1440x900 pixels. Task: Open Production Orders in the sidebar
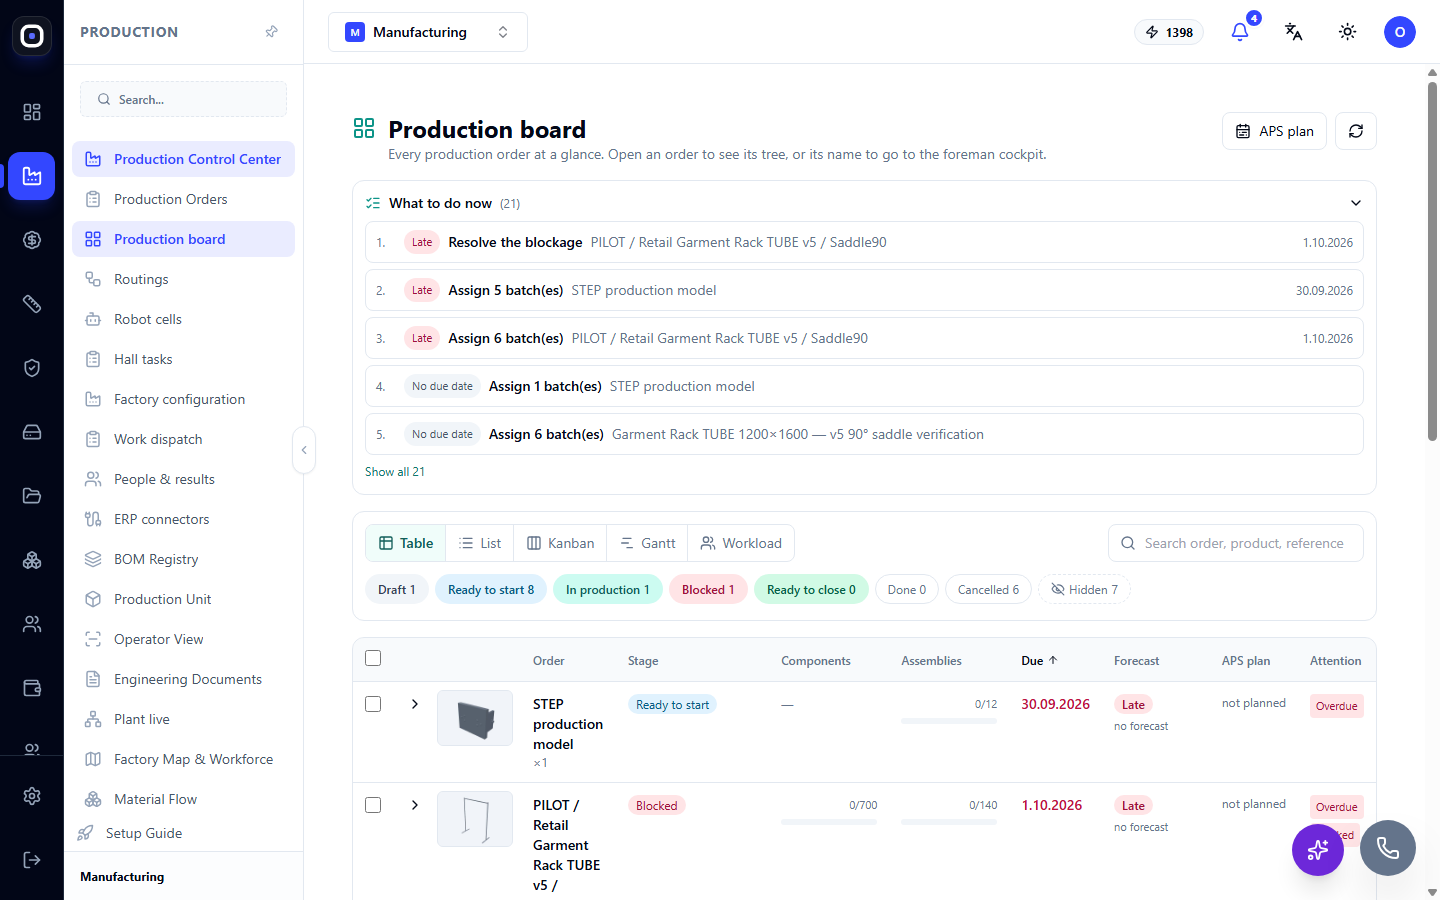[x=183, y=199]
